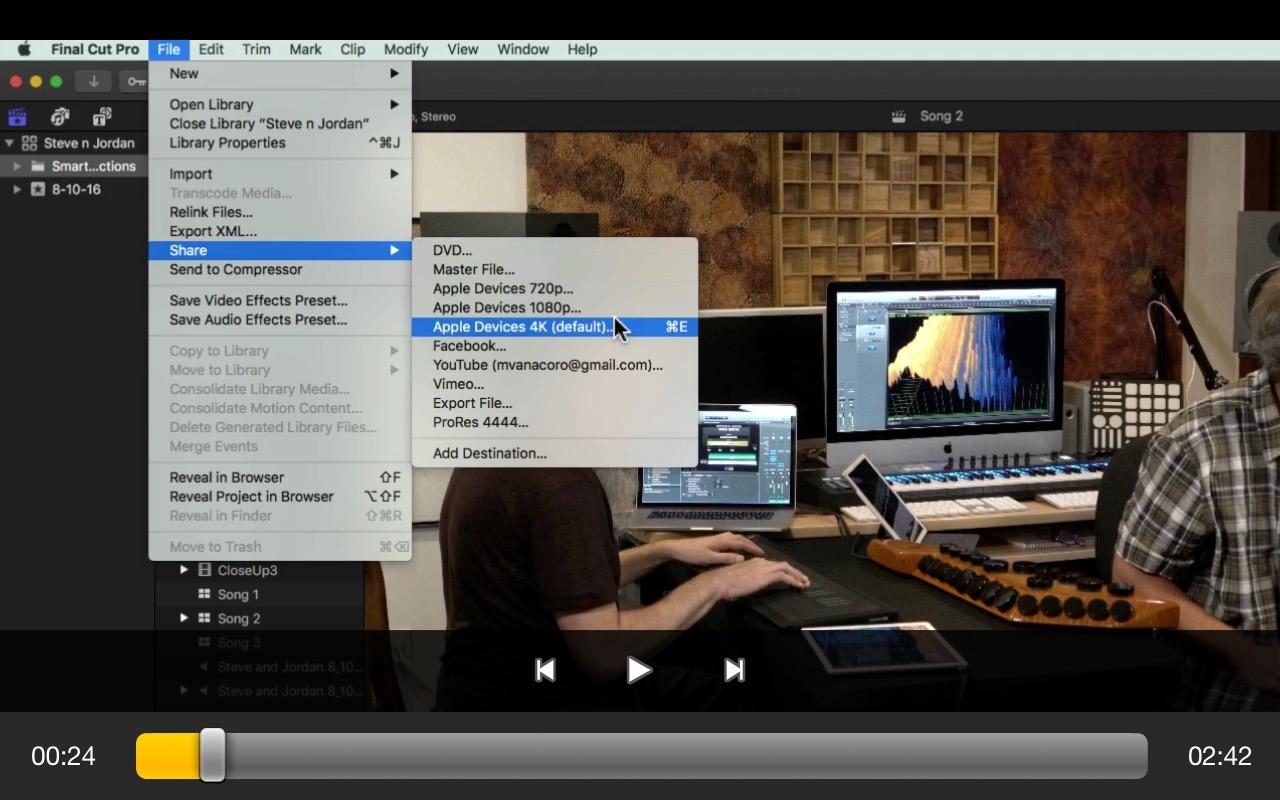Screen dimensions: 1280x800
Task: Click the CloseUp3 filmstrip icon
Action: pos(204,570)
